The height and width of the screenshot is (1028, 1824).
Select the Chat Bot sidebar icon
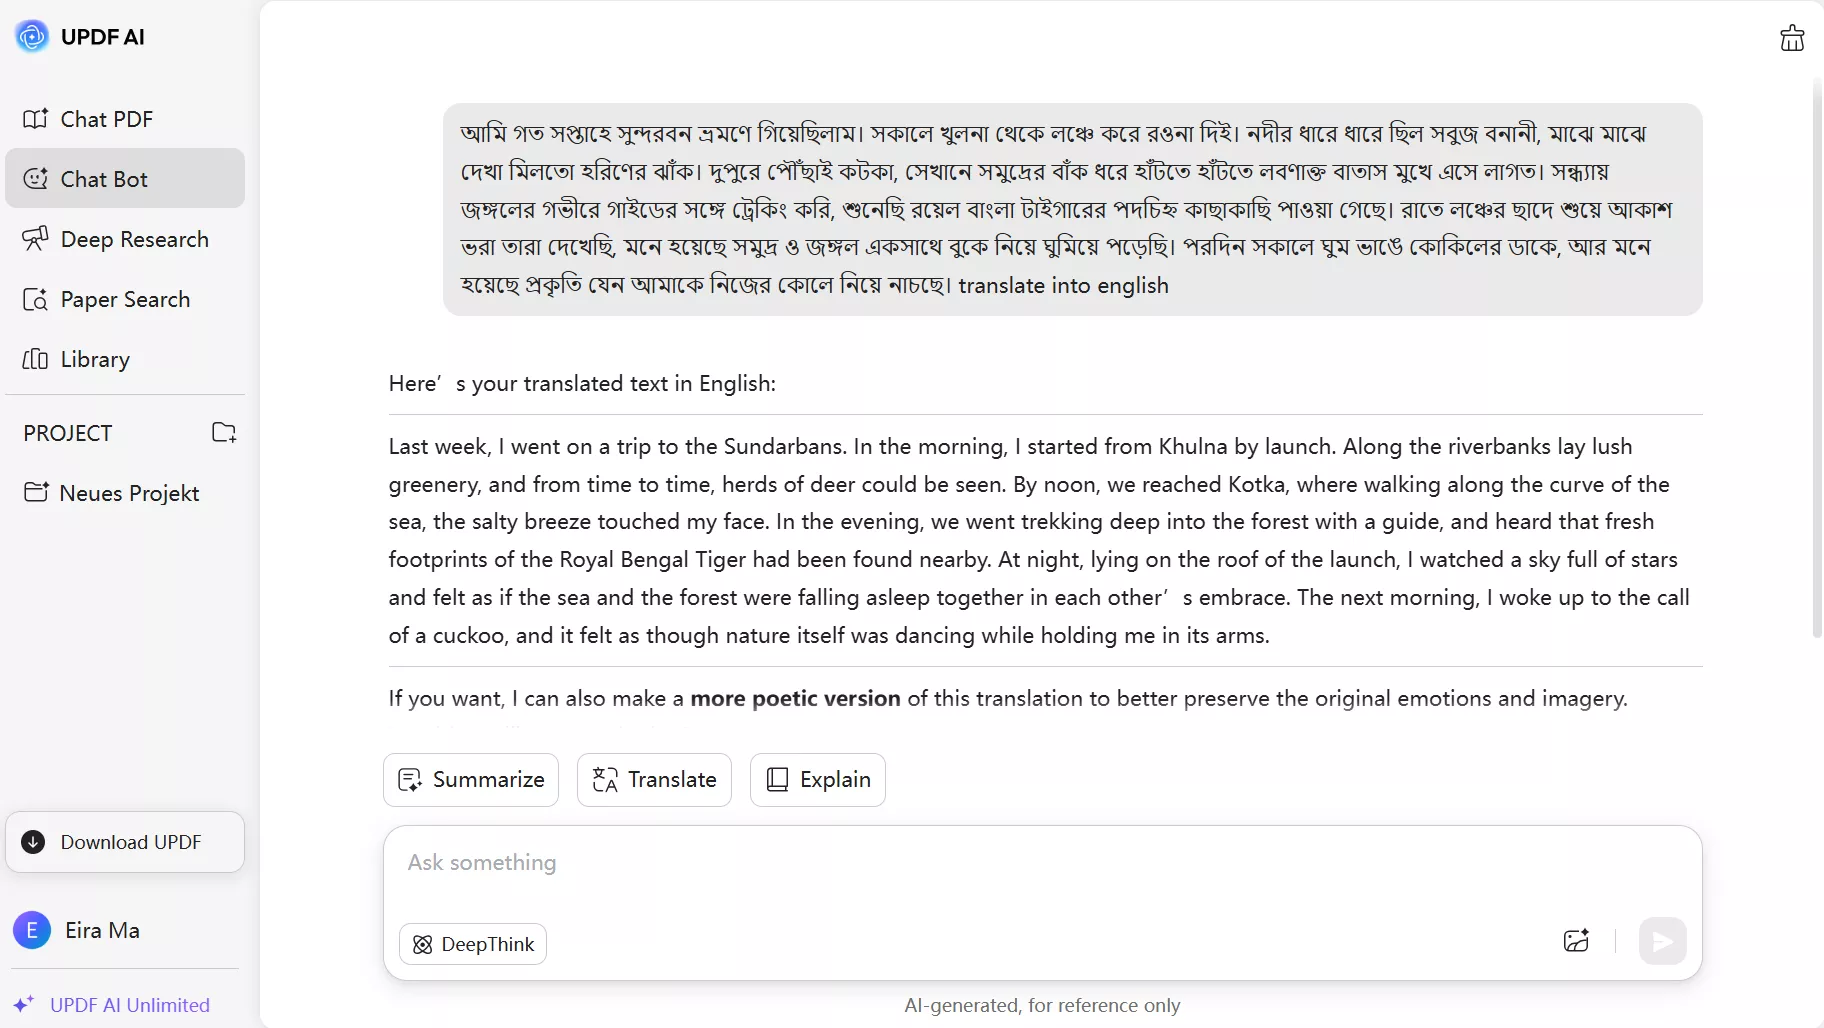click(x=37, y=179)
